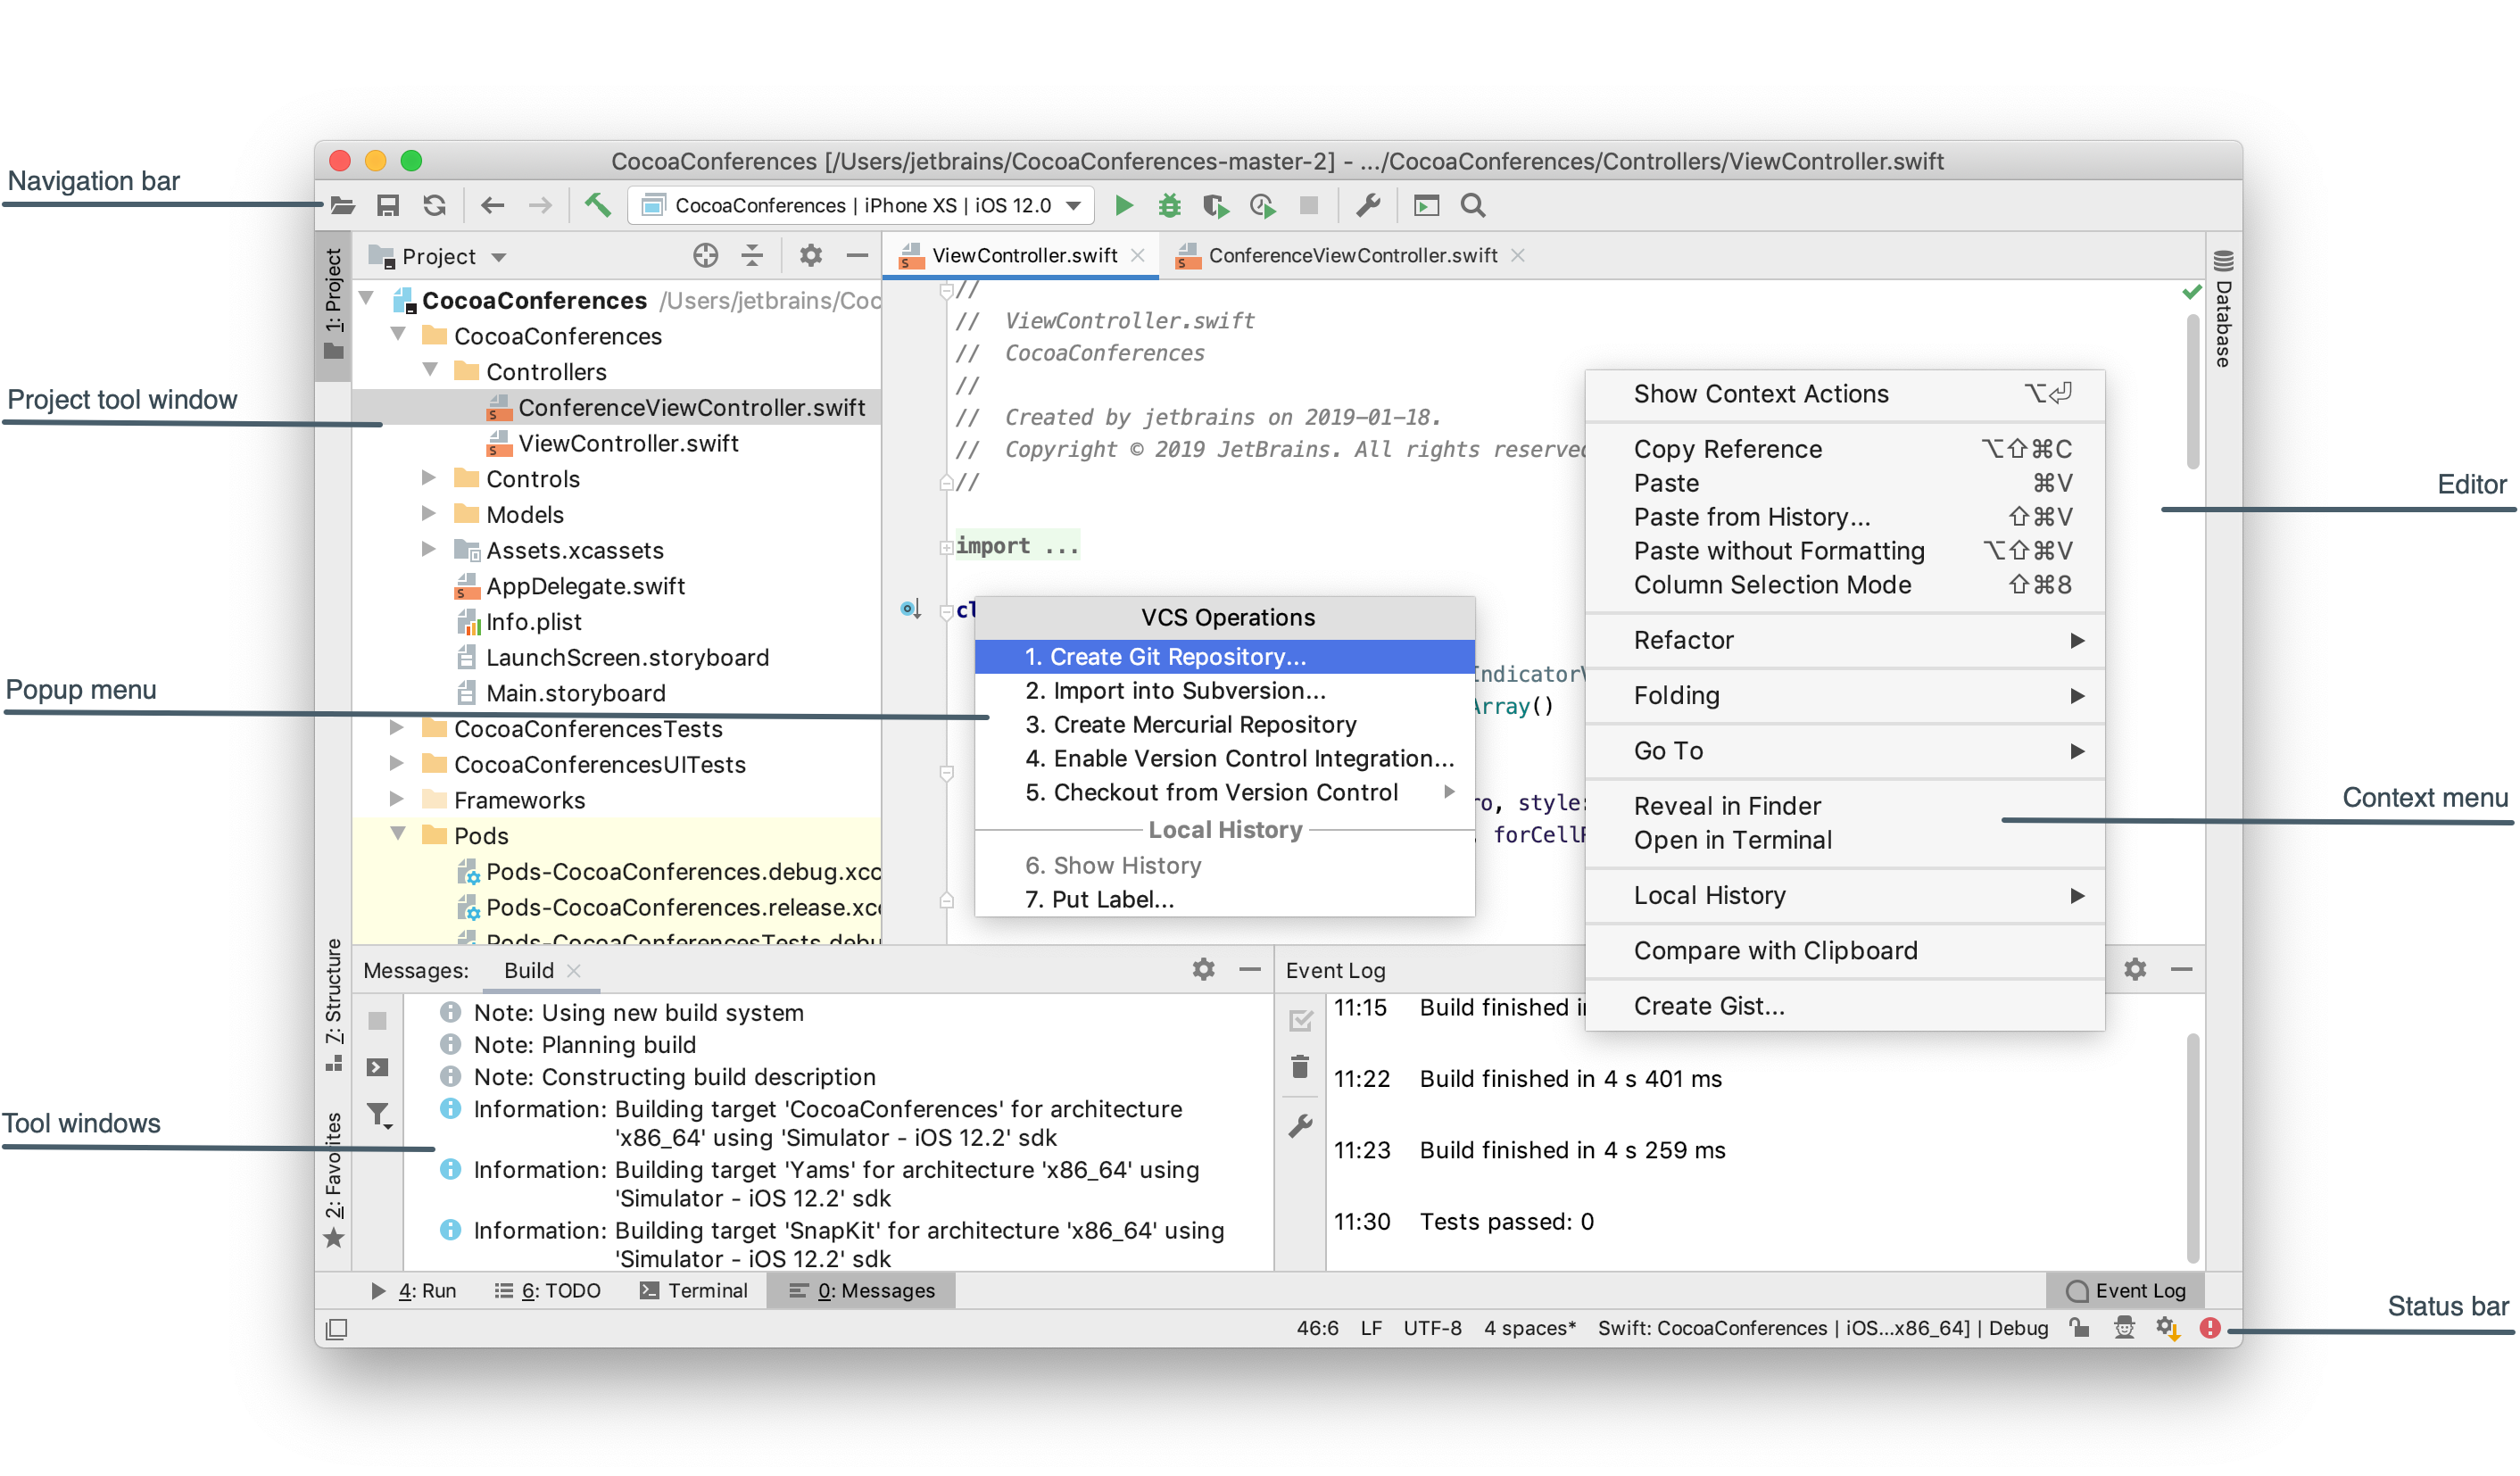Toggle the Event Log button in bottom bar
2520x1476 pixels.
pos(2126,1291)
